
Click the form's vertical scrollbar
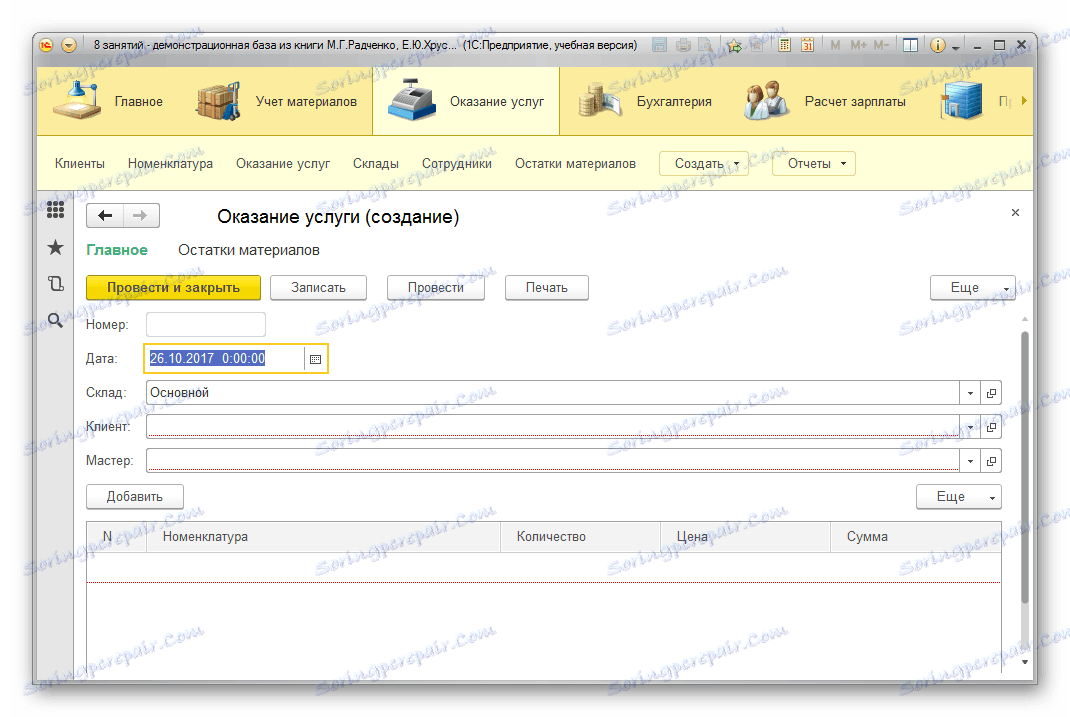coord(1024,467)
